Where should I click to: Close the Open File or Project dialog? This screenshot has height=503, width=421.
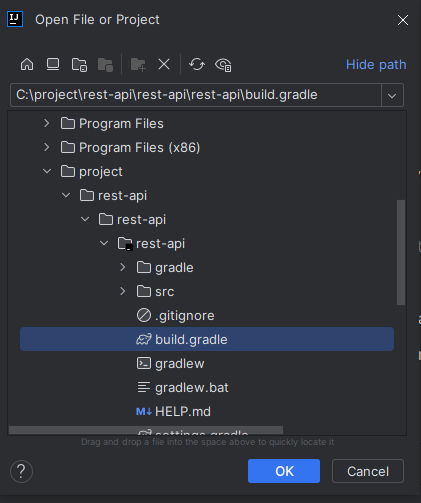click(403, 20)
